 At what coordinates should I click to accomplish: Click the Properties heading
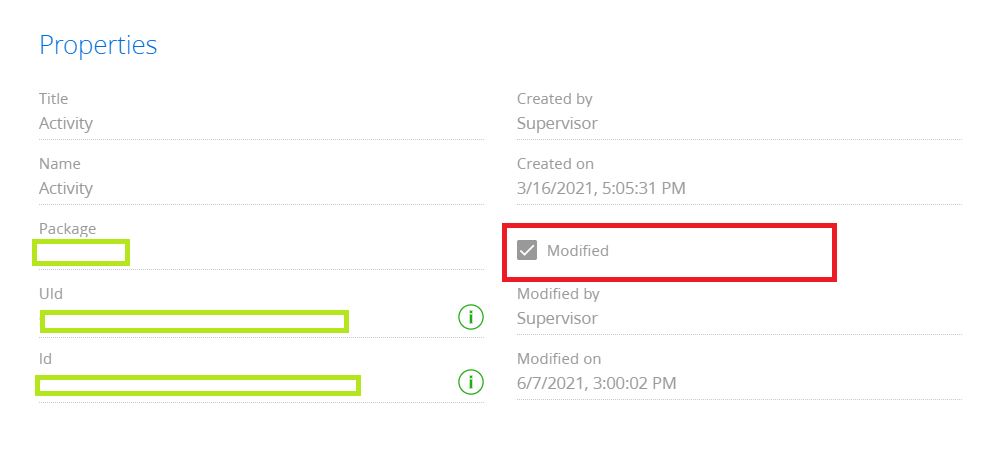tap(98, 46)
